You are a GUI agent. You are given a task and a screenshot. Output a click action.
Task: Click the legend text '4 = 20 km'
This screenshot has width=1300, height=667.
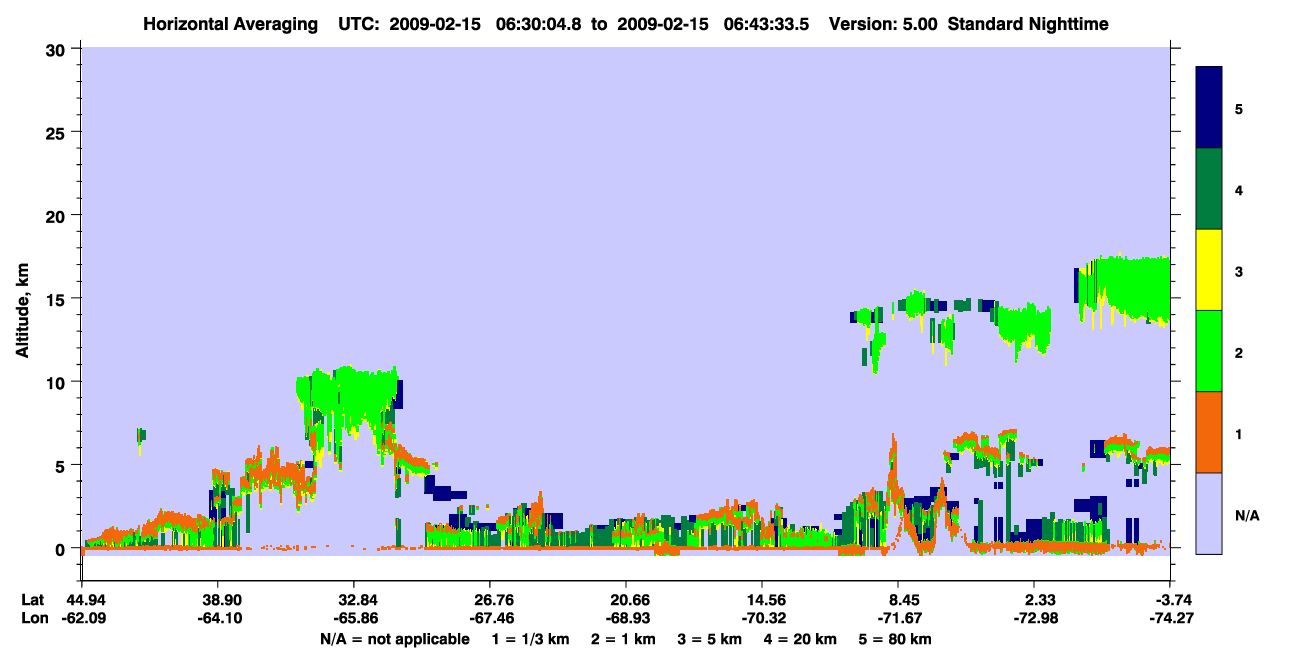[x=800, y=639]
